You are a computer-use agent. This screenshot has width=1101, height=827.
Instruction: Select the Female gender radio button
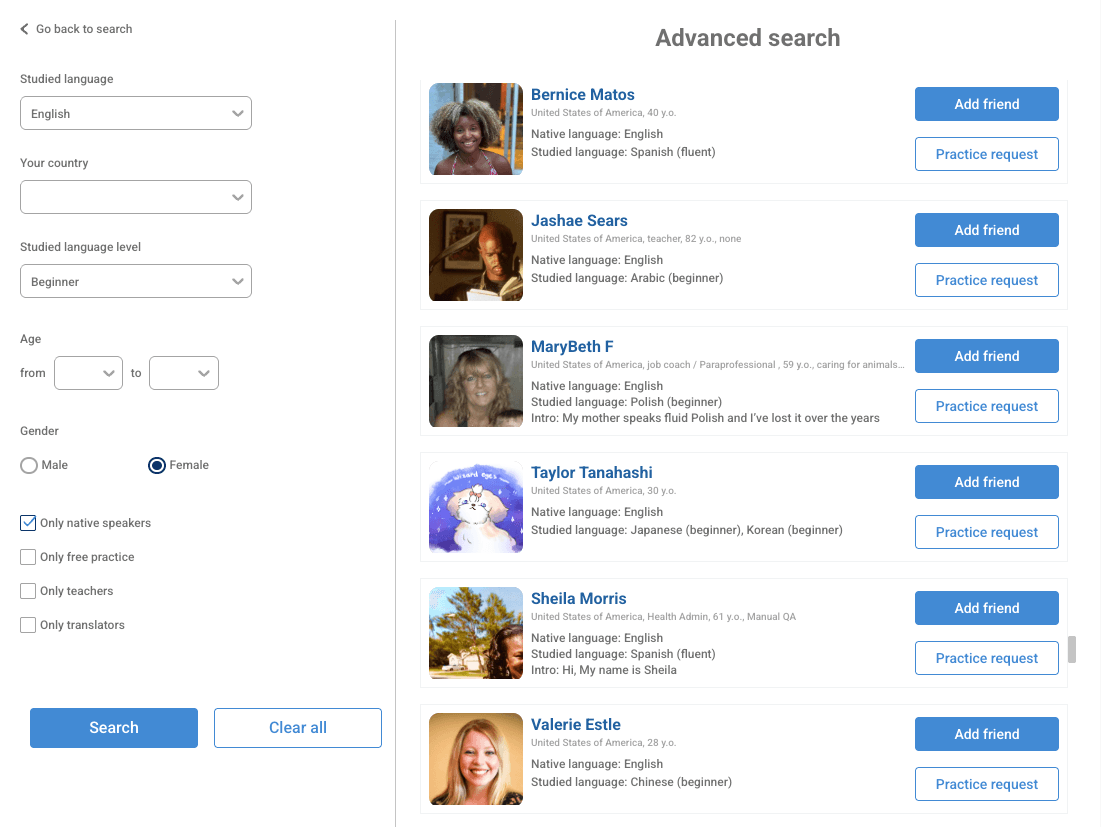157,465
